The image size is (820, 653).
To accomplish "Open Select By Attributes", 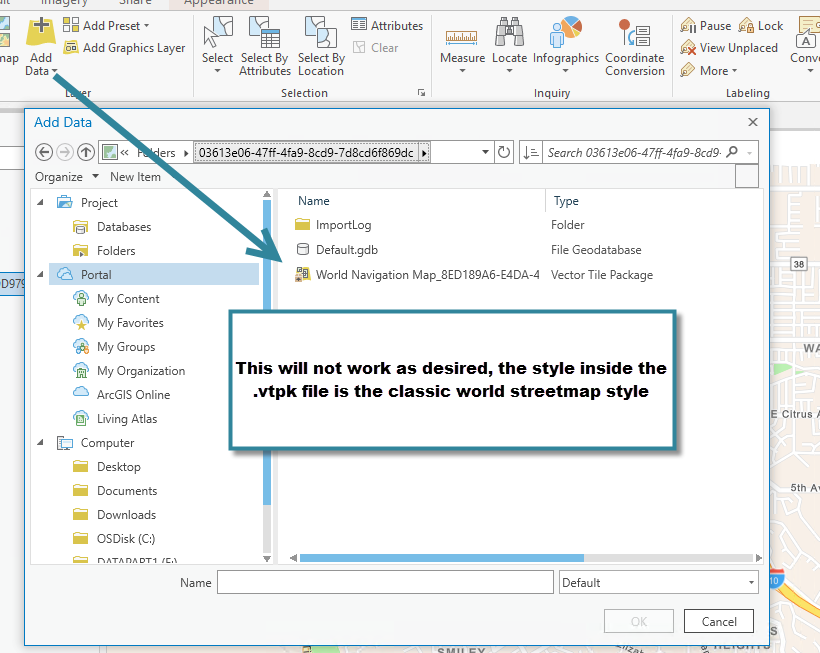I will (264, 44).
